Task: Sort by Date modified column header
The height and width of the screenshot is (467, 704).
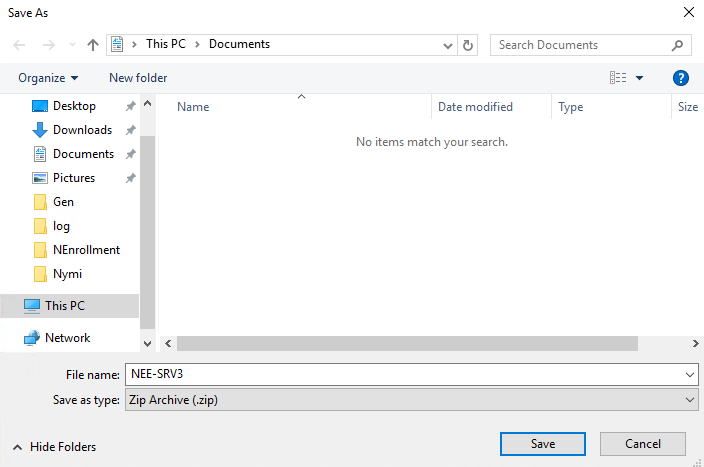Action: (x=475, y=107)
